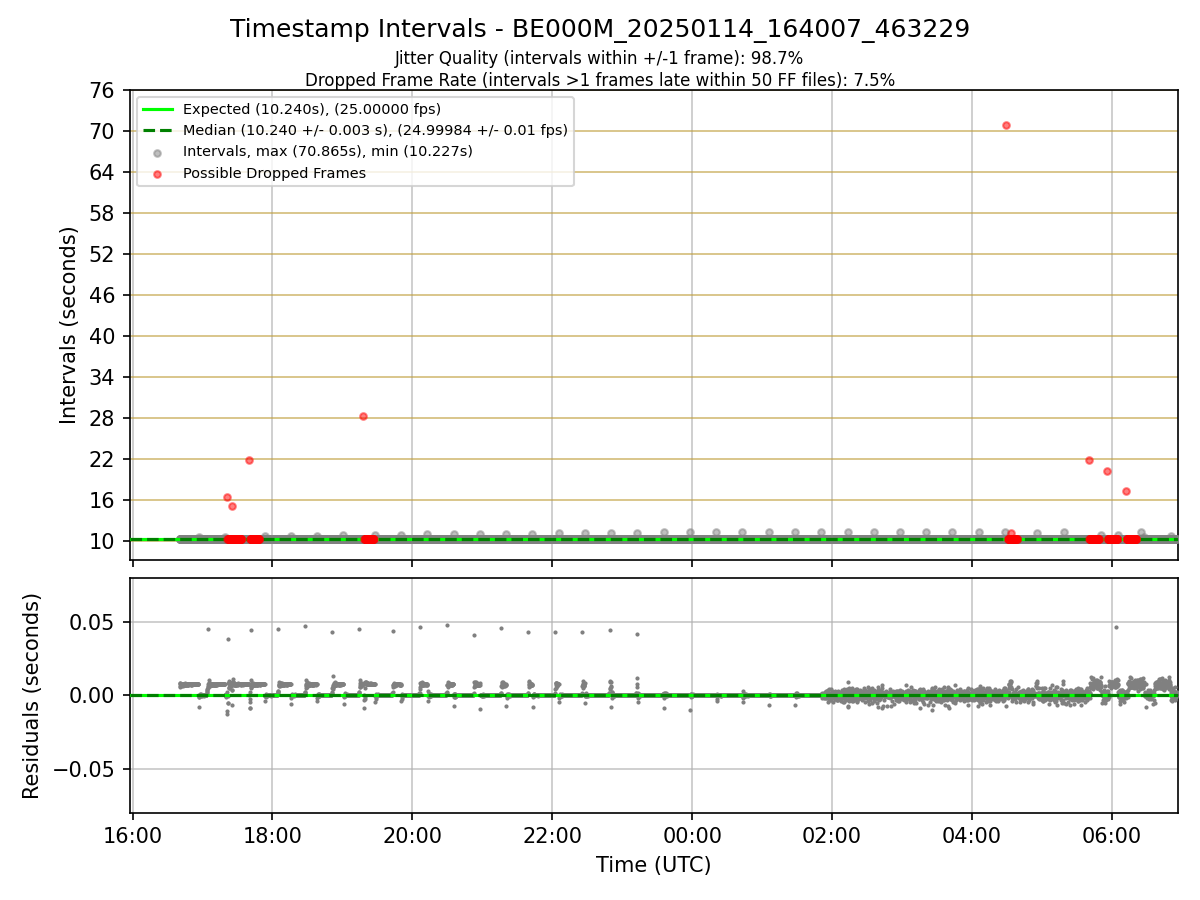Click the red point near 17 seconds after 06:00
Image resolution: width=1200 pixels, height=900 pixels.
click(x=1126, y=491)
